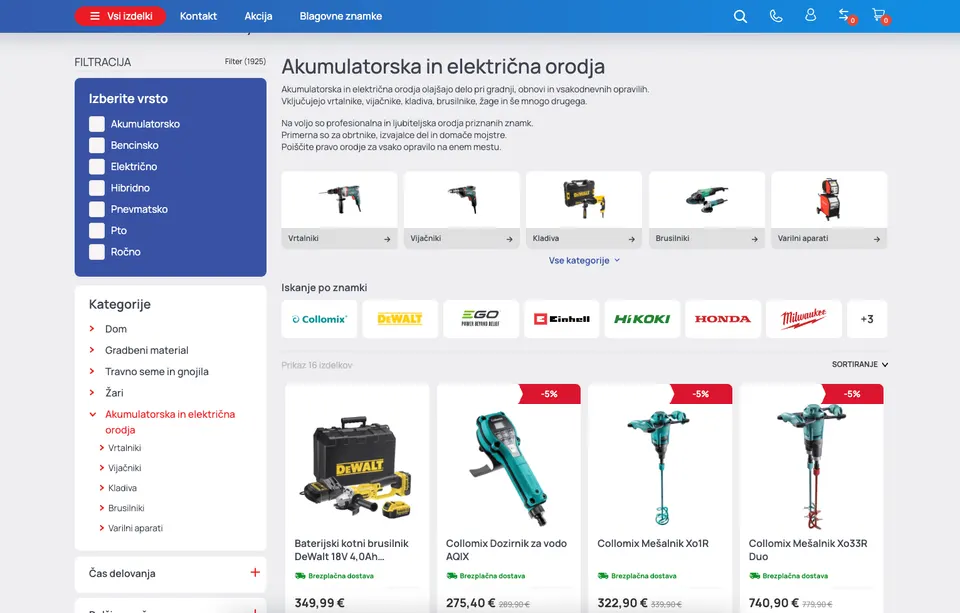Click the arrow on Brusilniki card
Viewport: 960px width, 613px height.
754,239
